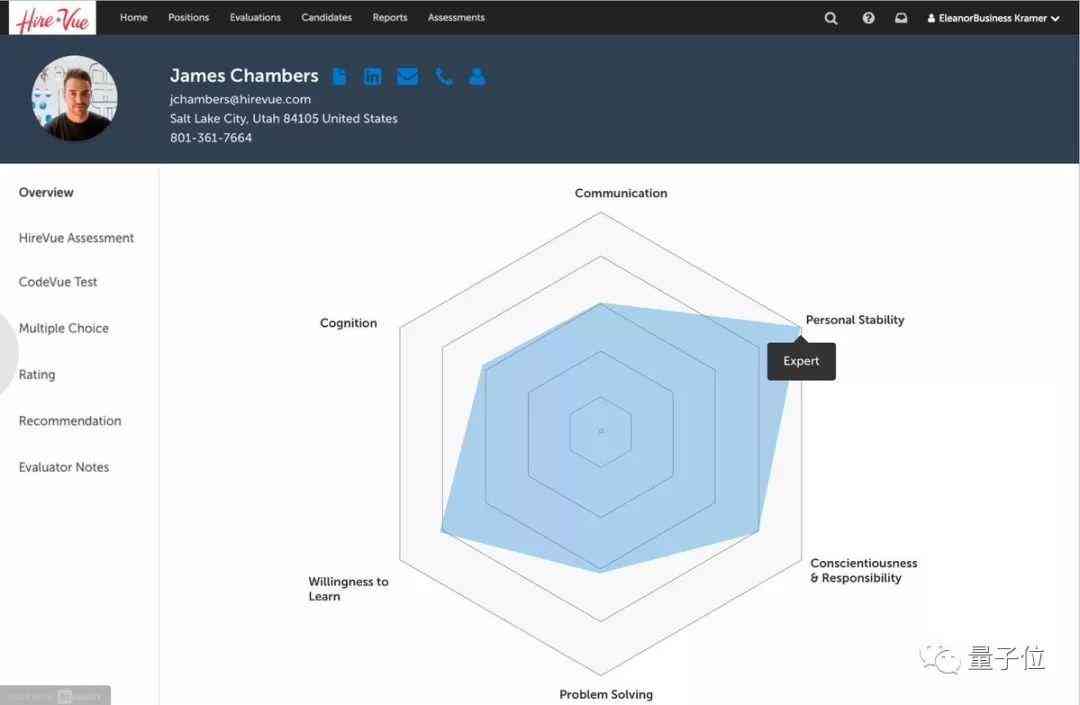Open the help question mark icon
Viewport: 1080px width, 705px height.
pyautogui.click(x=869, y=18)
